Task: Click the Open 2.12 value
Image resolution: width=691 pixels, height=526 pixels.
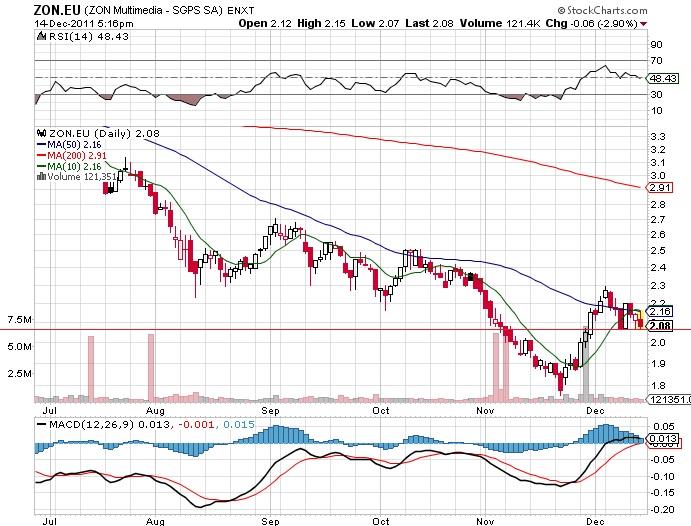Action: (x=265, y=23)
